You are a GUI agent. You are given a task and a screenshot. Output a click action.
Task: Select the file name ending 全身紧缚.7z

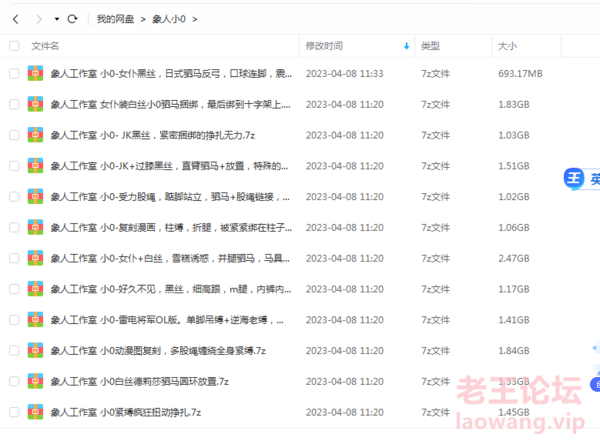pyautogui.click(x=158, y=351)
